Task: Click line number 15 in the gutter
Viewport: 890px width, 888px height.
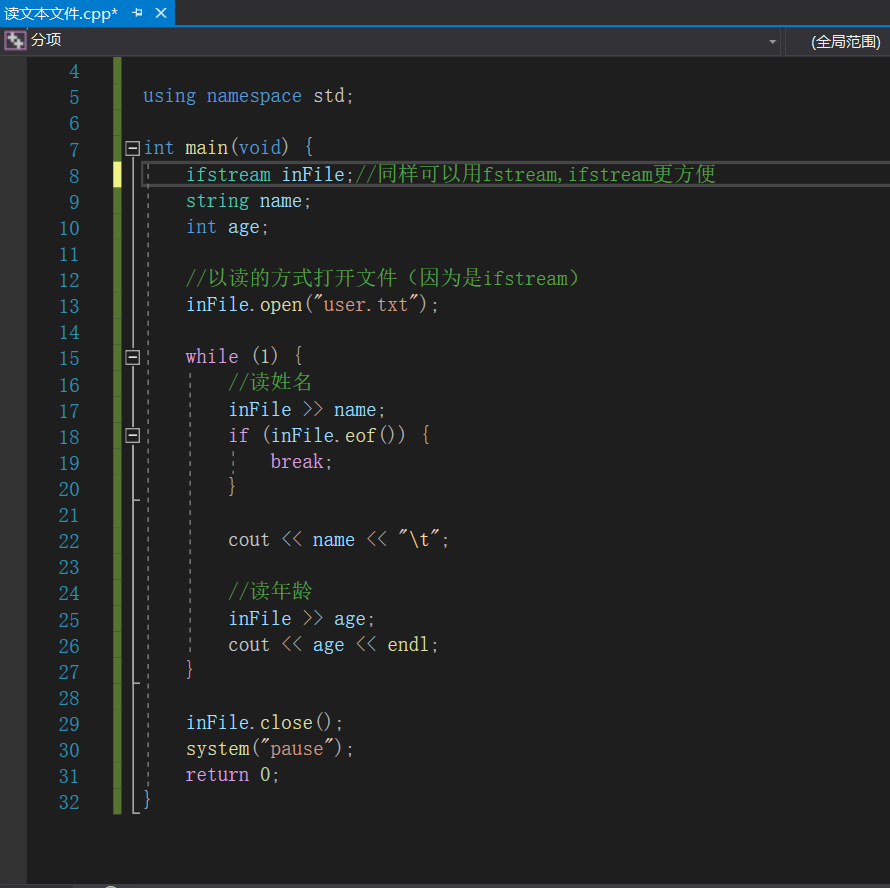Action: coord(69,358)
